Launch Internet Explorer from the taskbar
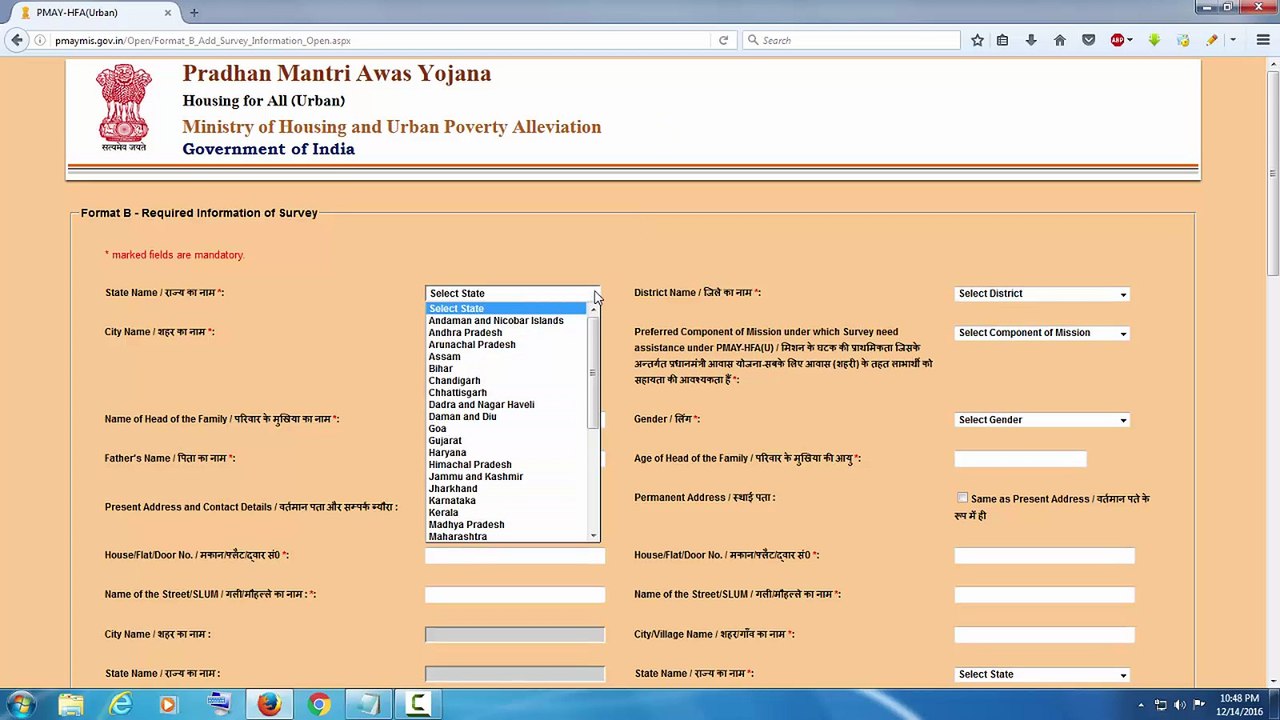The image size is (1280, 720). (120, 705)
